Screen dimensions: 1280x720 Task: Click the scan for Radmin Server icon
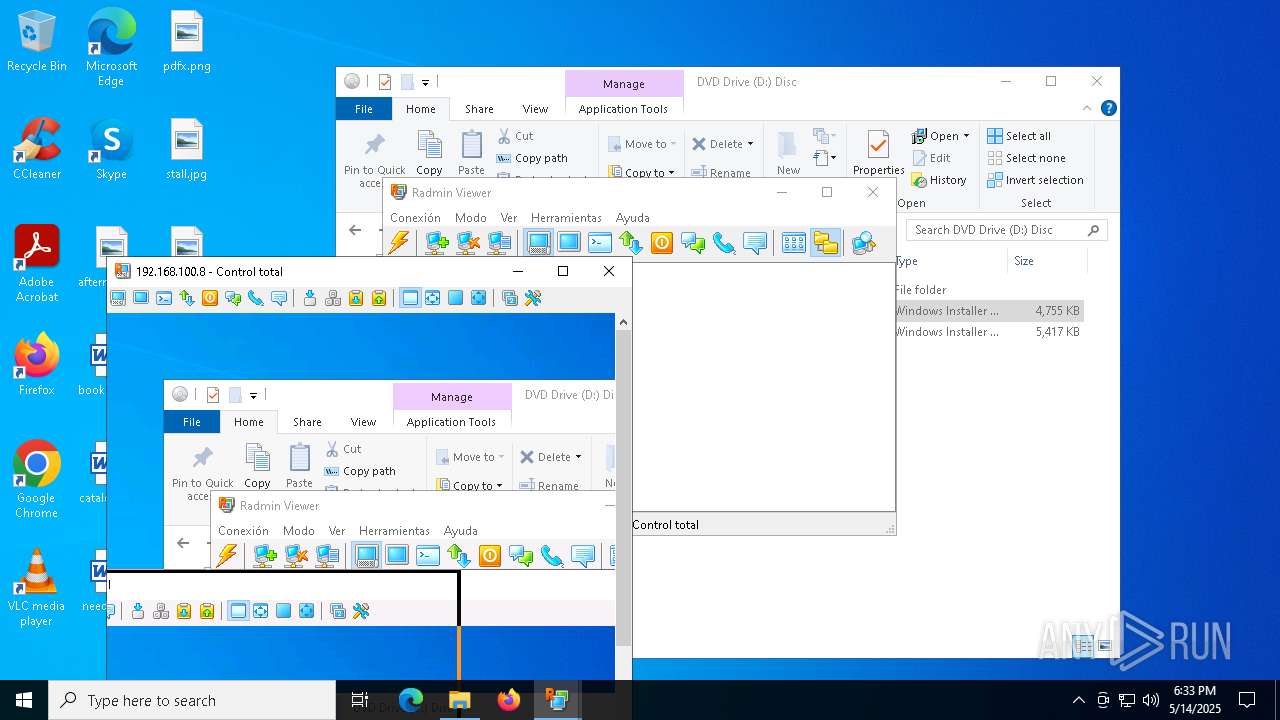click(x=864, y=243)
